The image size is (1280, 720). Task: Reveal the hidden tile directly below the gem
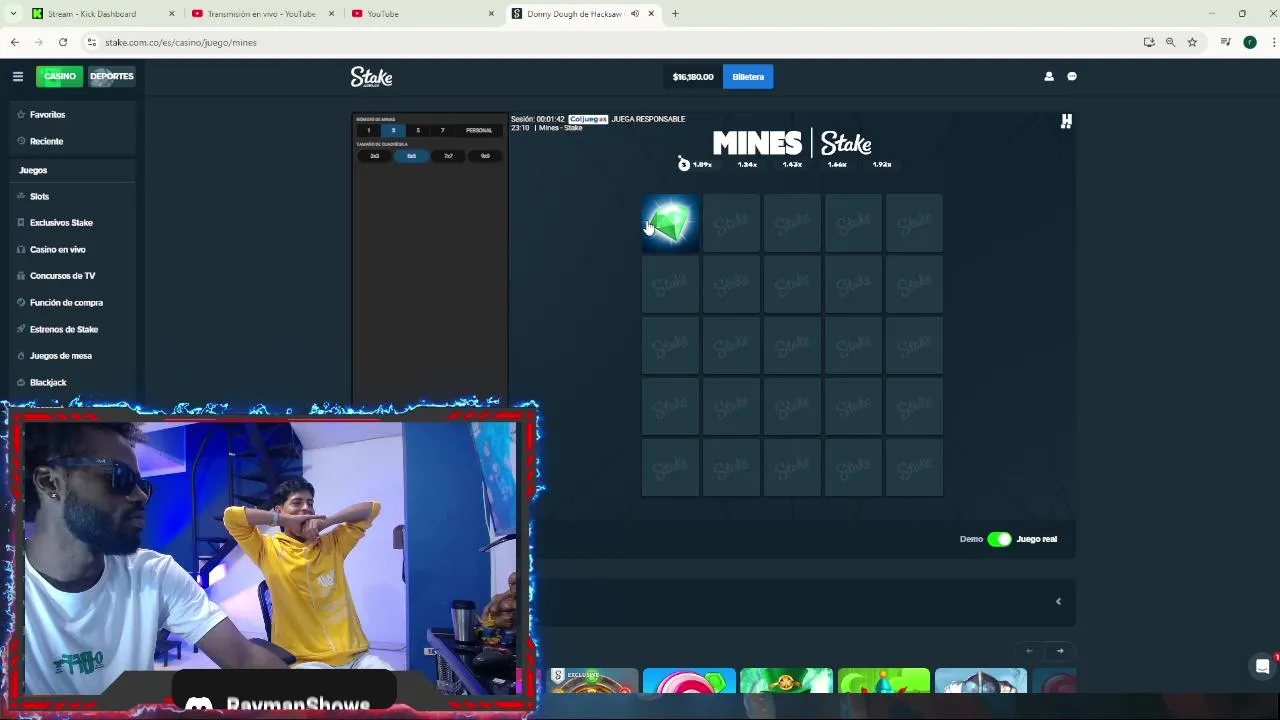pyautogui.click(x=670, y=284)
